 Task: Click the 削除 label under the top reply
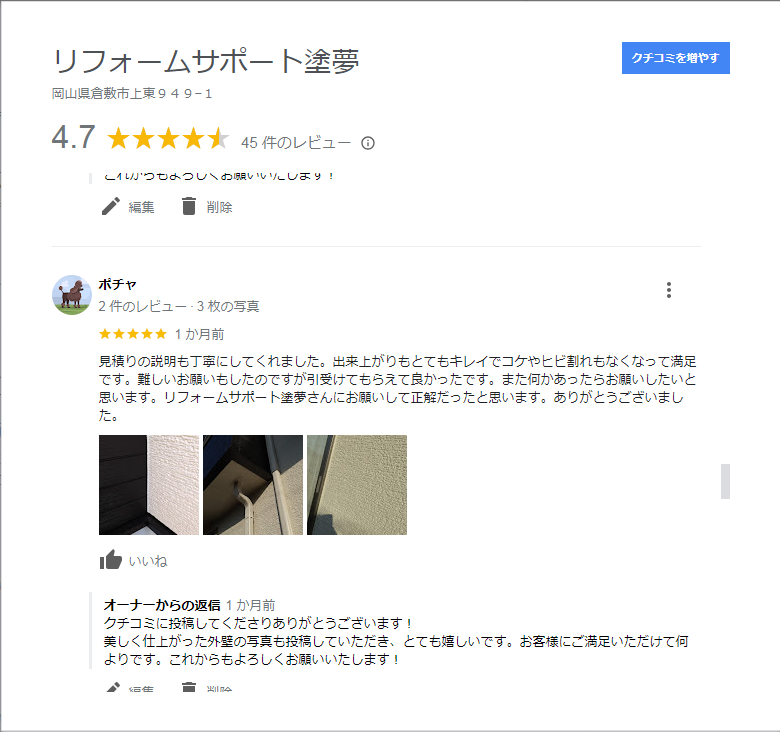(219, 207)
